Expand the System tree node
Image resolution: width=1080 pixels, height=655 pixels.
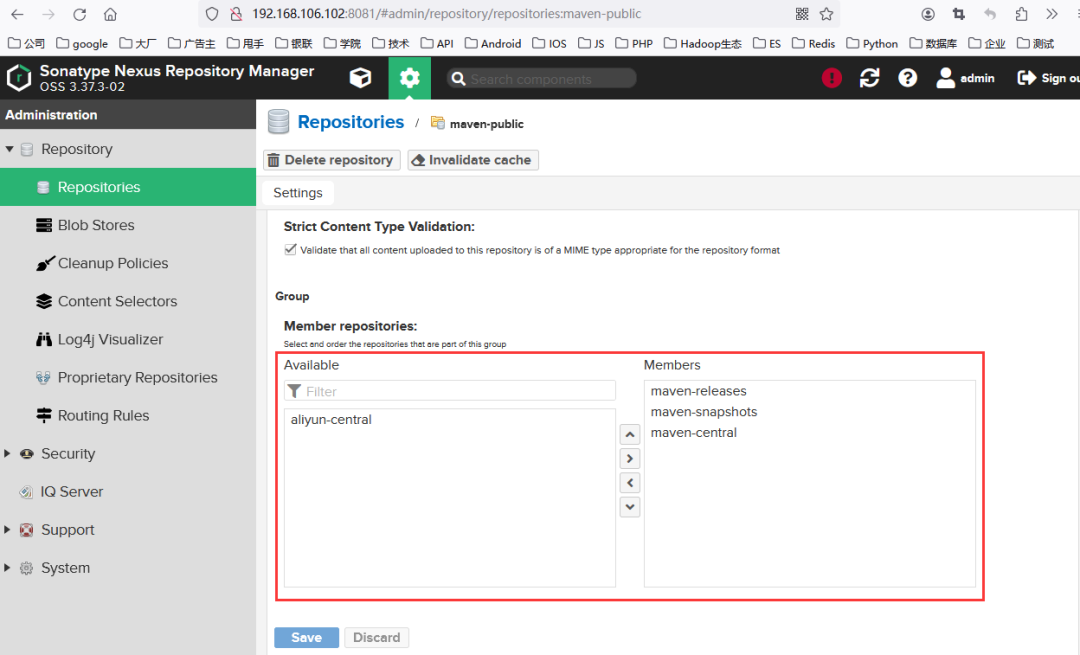click(8, 568)
